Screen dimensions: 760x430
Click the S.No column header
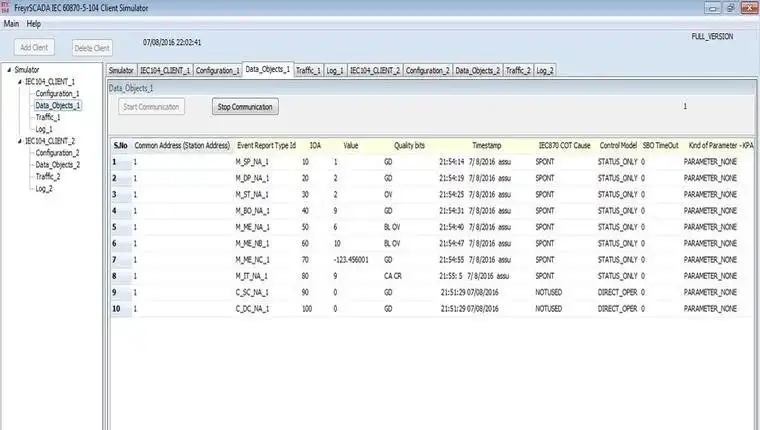[121, 145]
